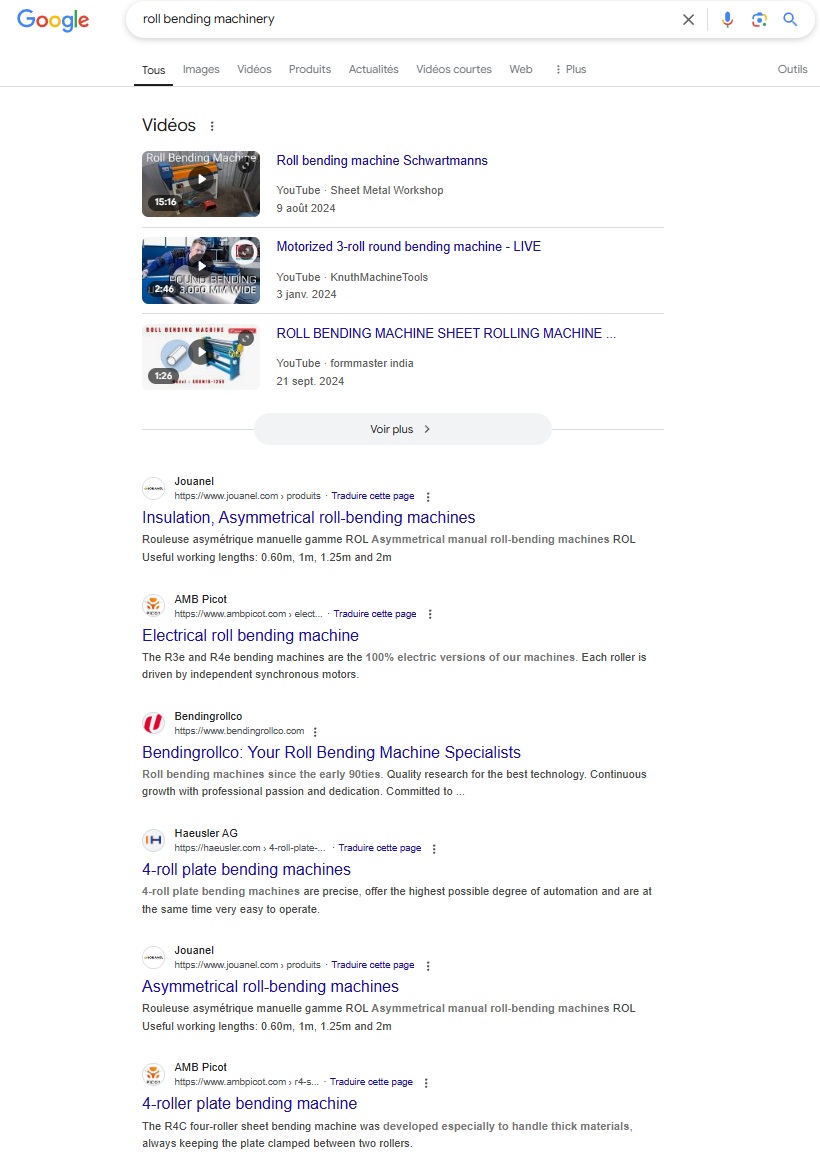Open three-dot options for second Jouanel result
The image size is (820, 1161).
[x=428, y=966]
